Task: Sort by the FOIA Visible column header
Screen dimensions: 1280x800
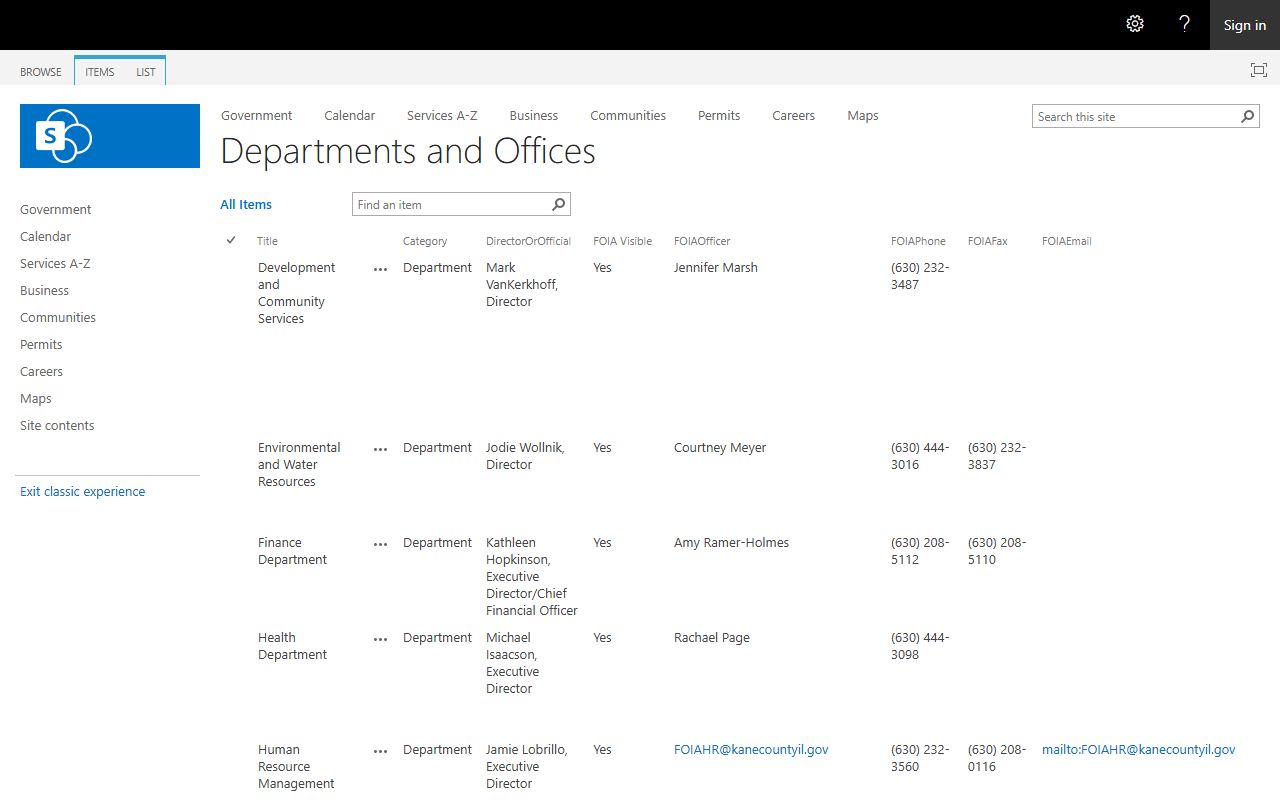Action: coord(622,241)
